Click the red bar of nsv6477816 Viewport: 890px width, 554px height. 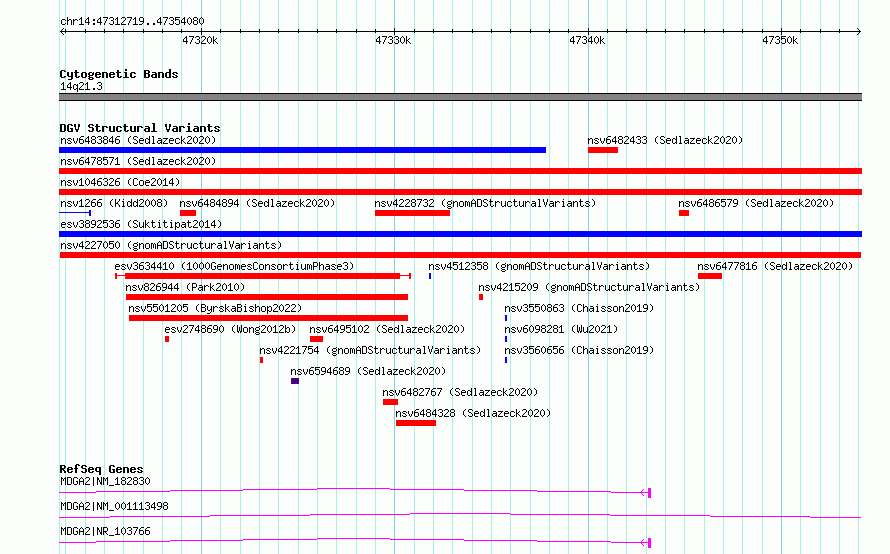tap(710, 276)
